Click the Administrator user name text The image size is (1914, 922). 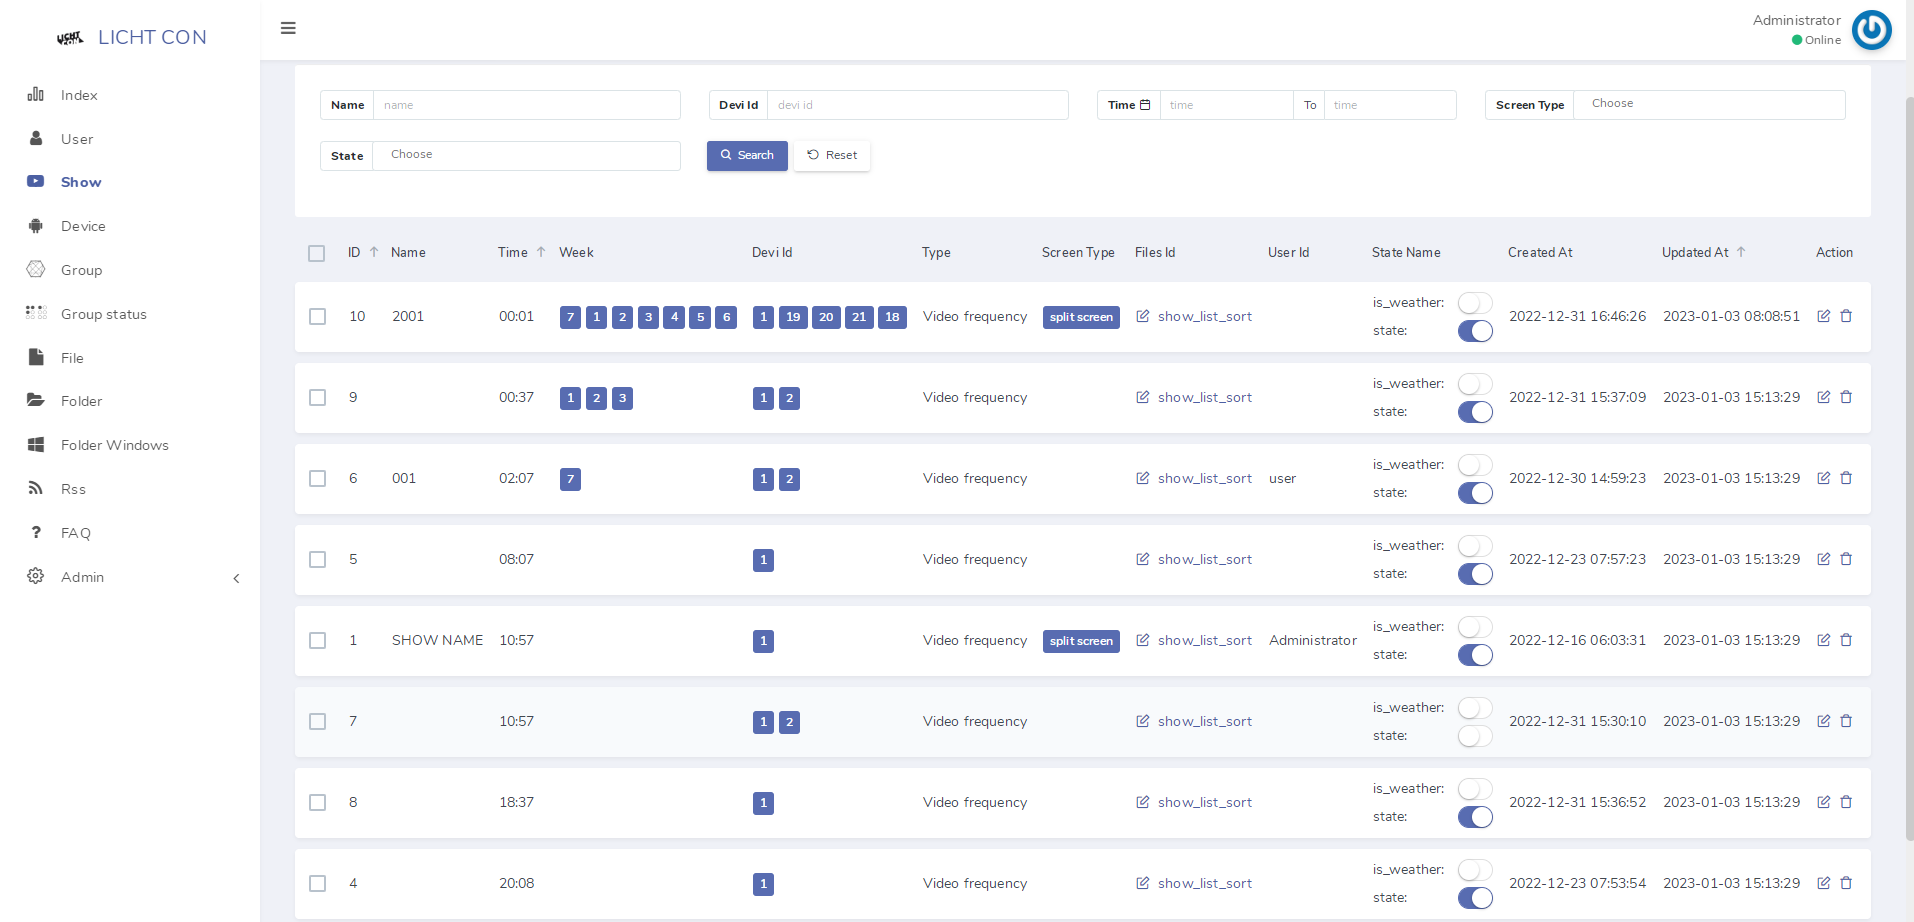pos(1796,20)
